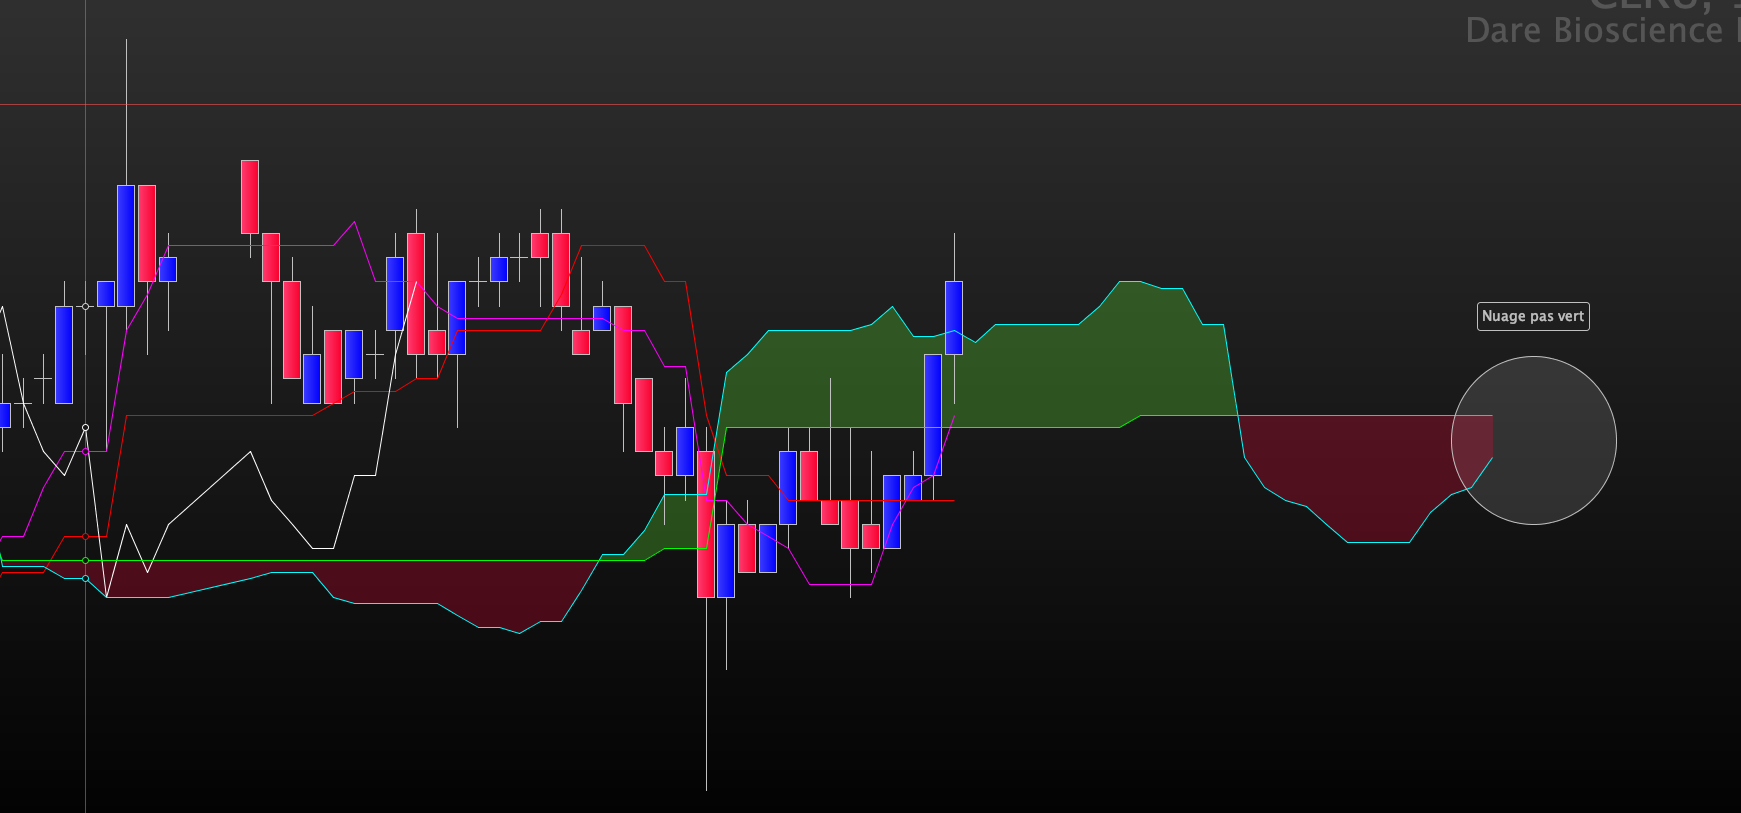This screenshot has height=813, width=1741.
Task: Click the blue candle with the tallest upper wick
Action: click(126, 245)
